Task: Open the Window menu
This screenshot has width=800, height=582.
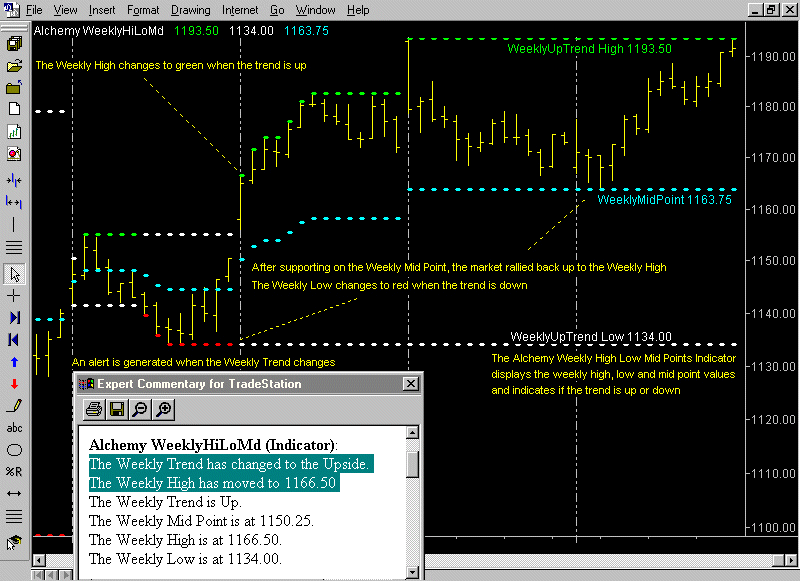Action: coord(315,10)
